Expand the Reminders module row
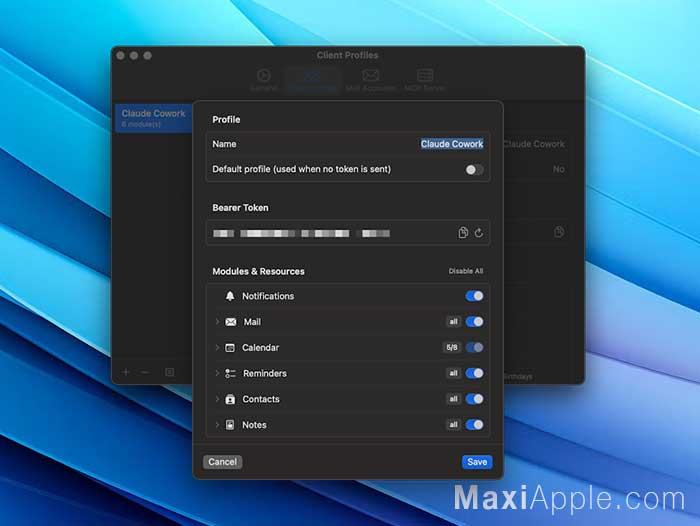The width and height of the screenshot is (700, 526). click(217, 373)
